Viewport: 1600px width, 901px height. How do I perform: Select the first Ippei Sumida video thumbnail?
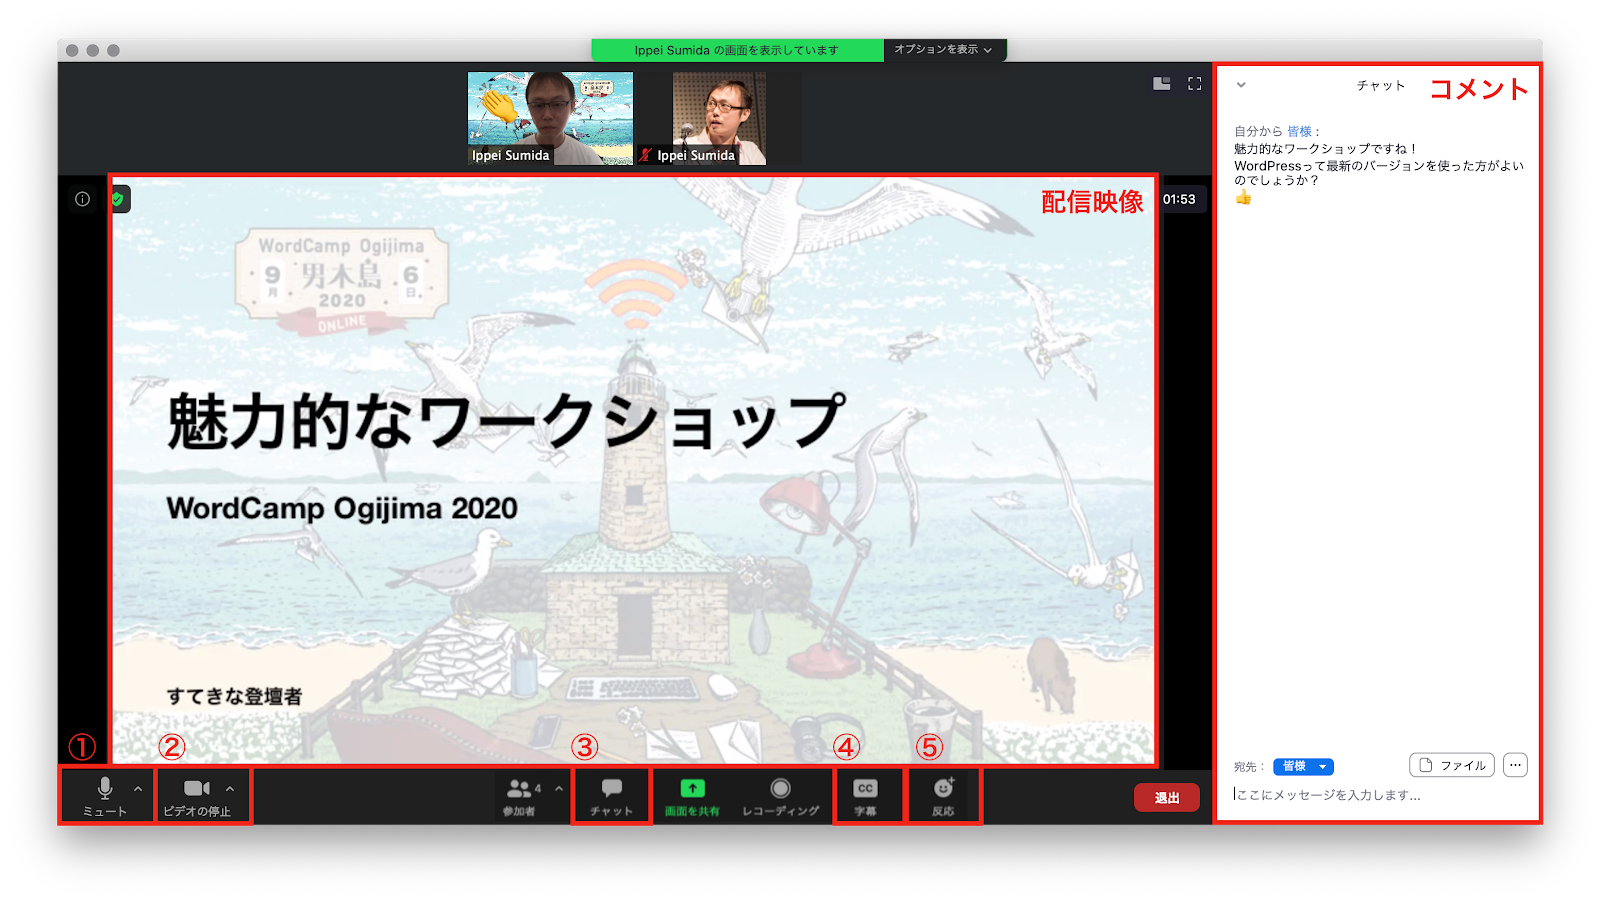(x=551, y=118)
